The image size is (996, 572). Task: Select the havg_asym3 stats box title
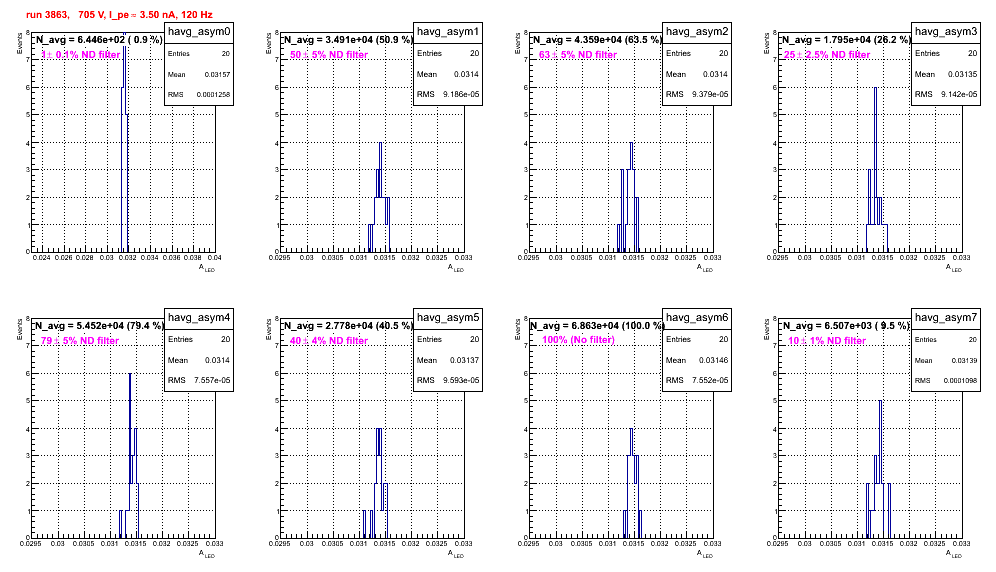946,31
